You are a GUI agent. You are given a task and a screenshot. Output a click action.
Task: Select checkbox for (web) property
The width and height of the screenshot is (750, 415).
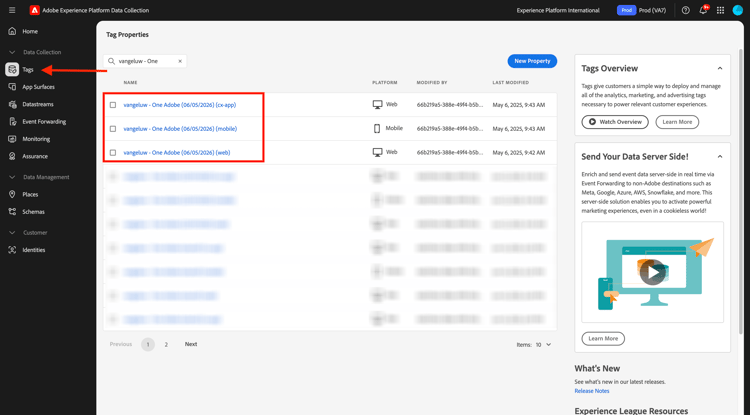pos(113,153)
